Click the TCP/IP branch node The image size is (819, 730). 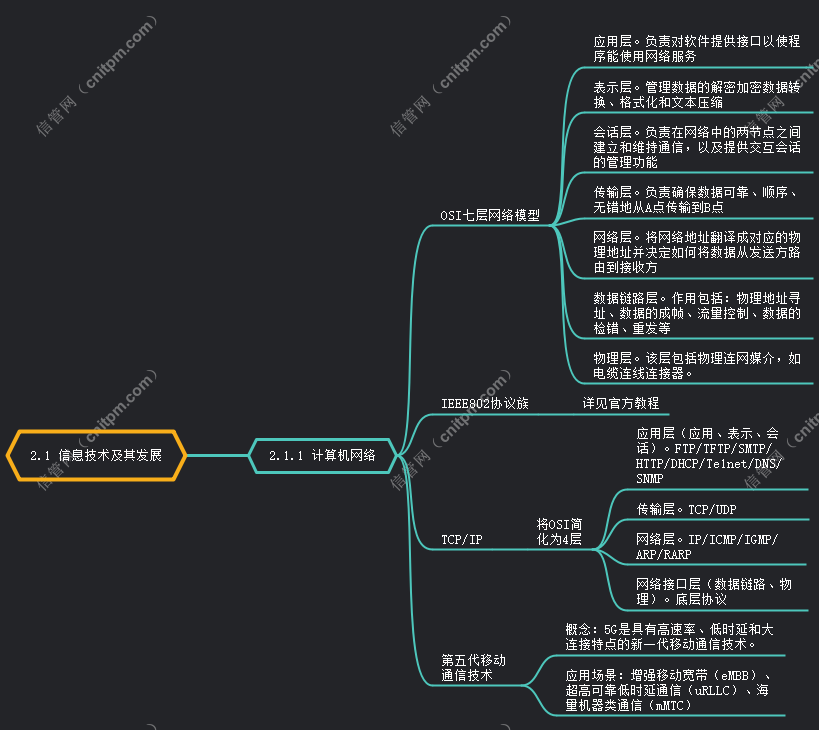(462, 539)
